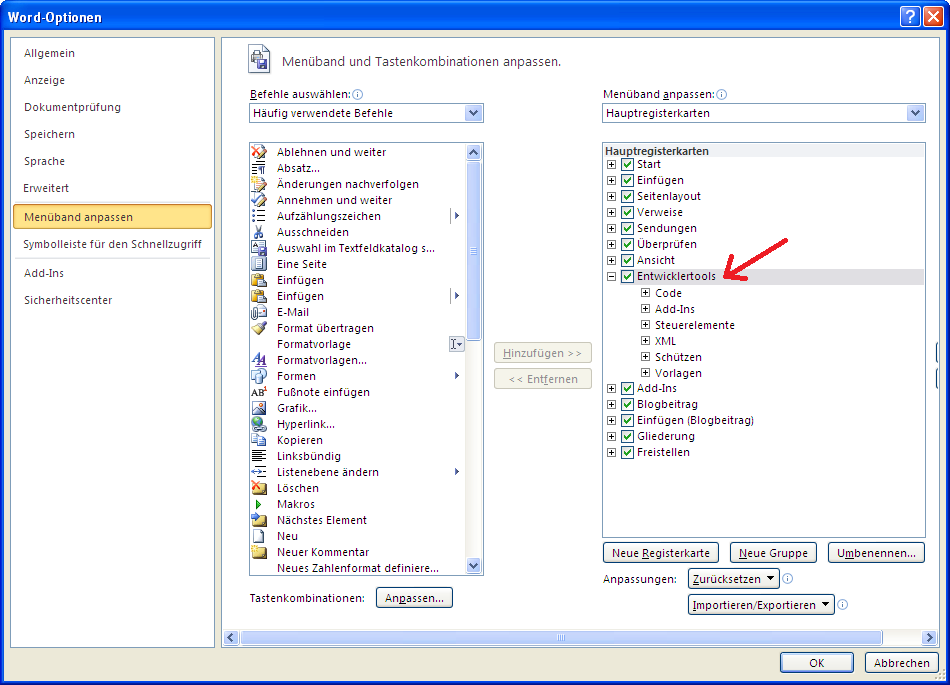
Task: Click the Formen shapes icon
Action: [x=259, y=376]
